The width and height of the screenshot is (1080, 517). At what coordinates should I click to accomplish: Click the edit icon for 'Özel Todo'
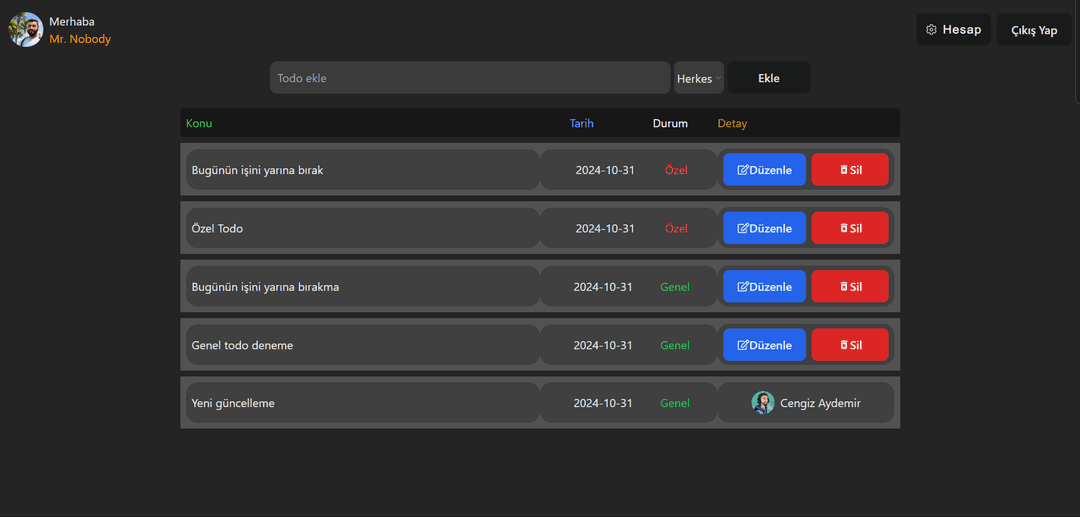click(x=743, y=228)
